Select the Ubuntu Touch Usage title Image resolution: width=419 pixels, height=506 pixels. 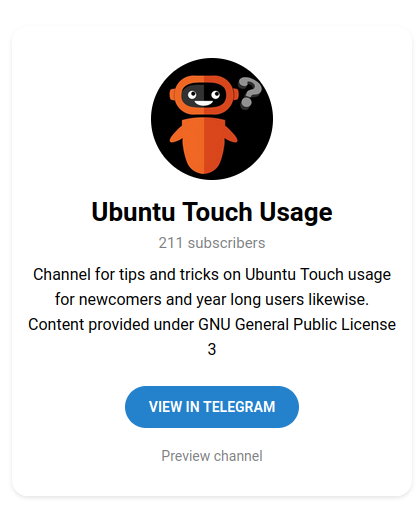pos(212,212)
